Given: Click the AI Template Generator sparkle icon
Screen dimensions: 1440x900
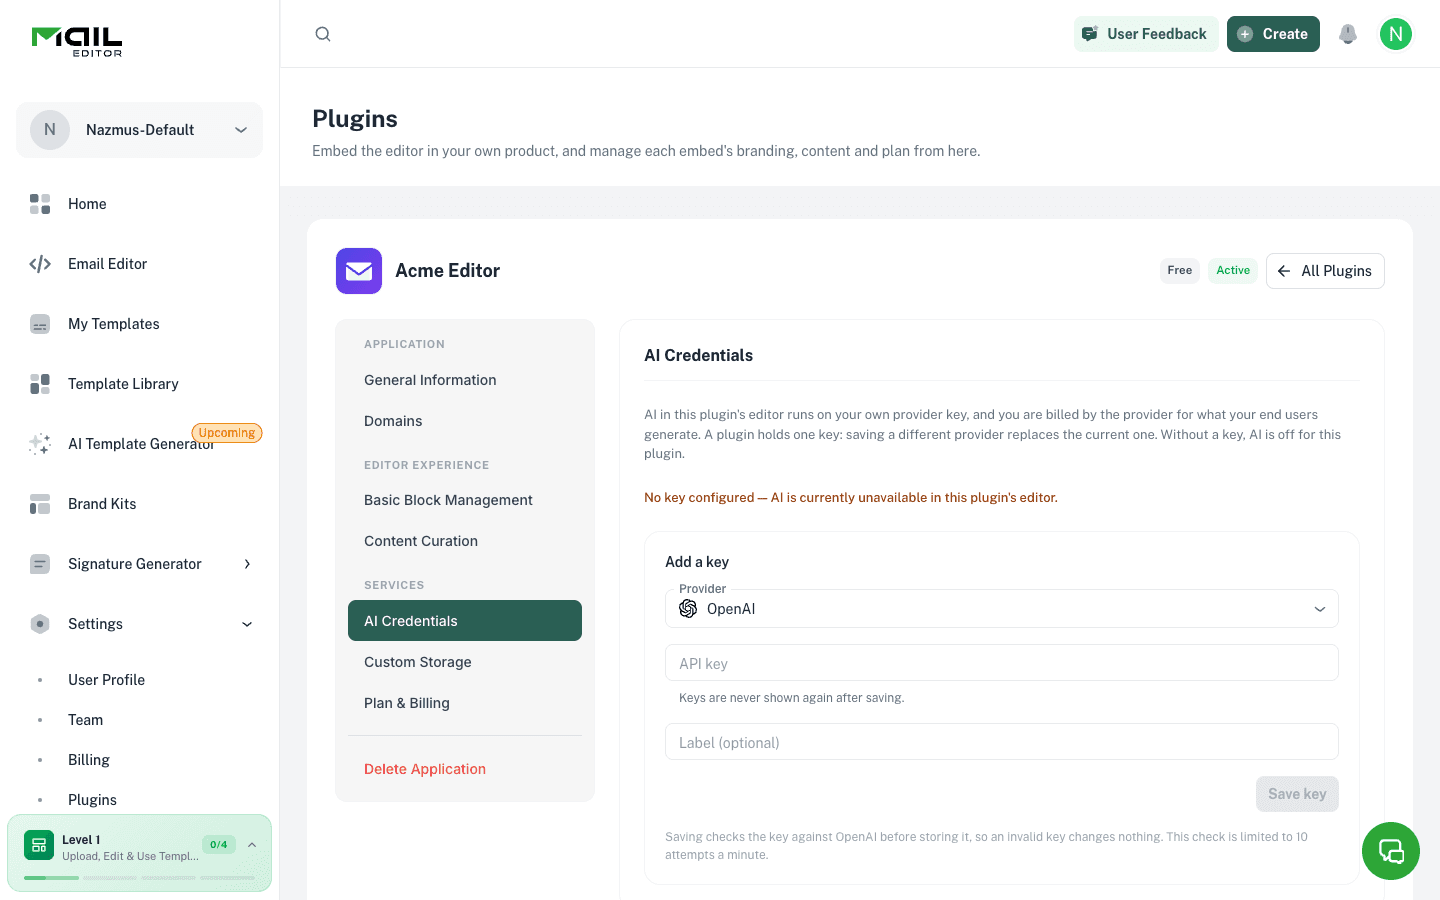Looking at the screenshot, I should [x=40, y=444].
